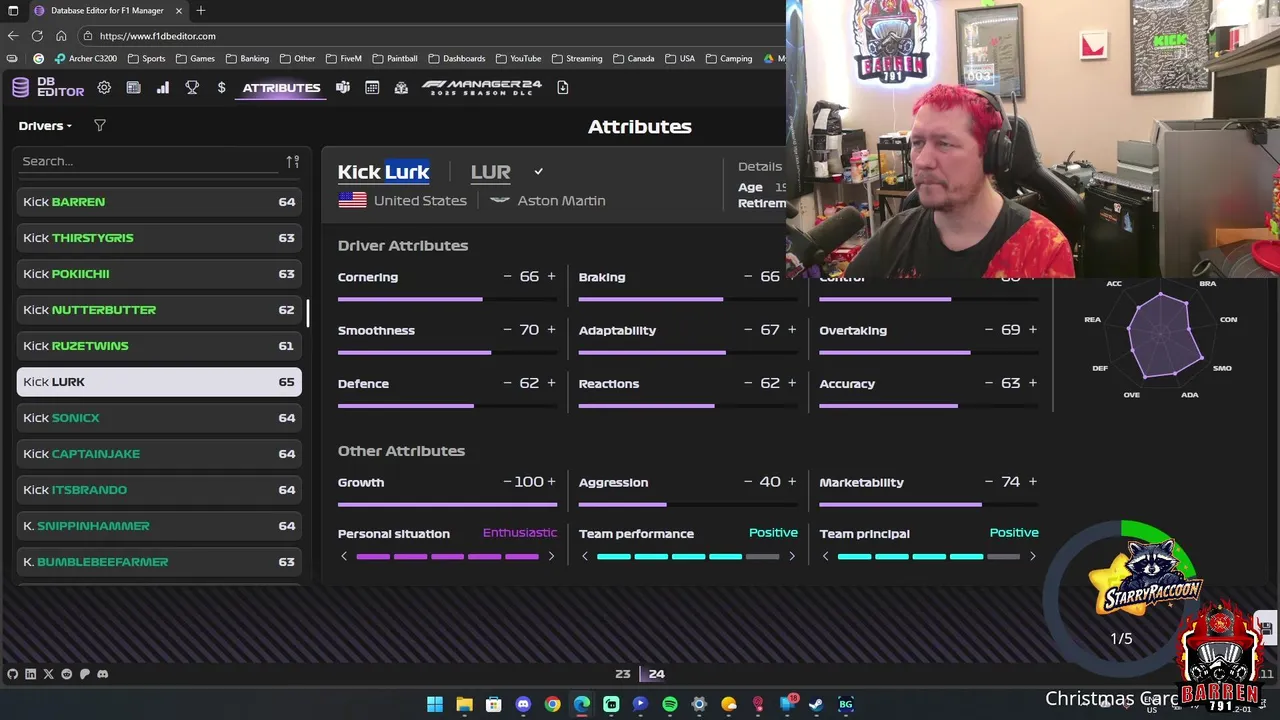Screen dimensions: 1280x720
Task: Expand the Drivers category dropdown
Action: pos(45,126)
